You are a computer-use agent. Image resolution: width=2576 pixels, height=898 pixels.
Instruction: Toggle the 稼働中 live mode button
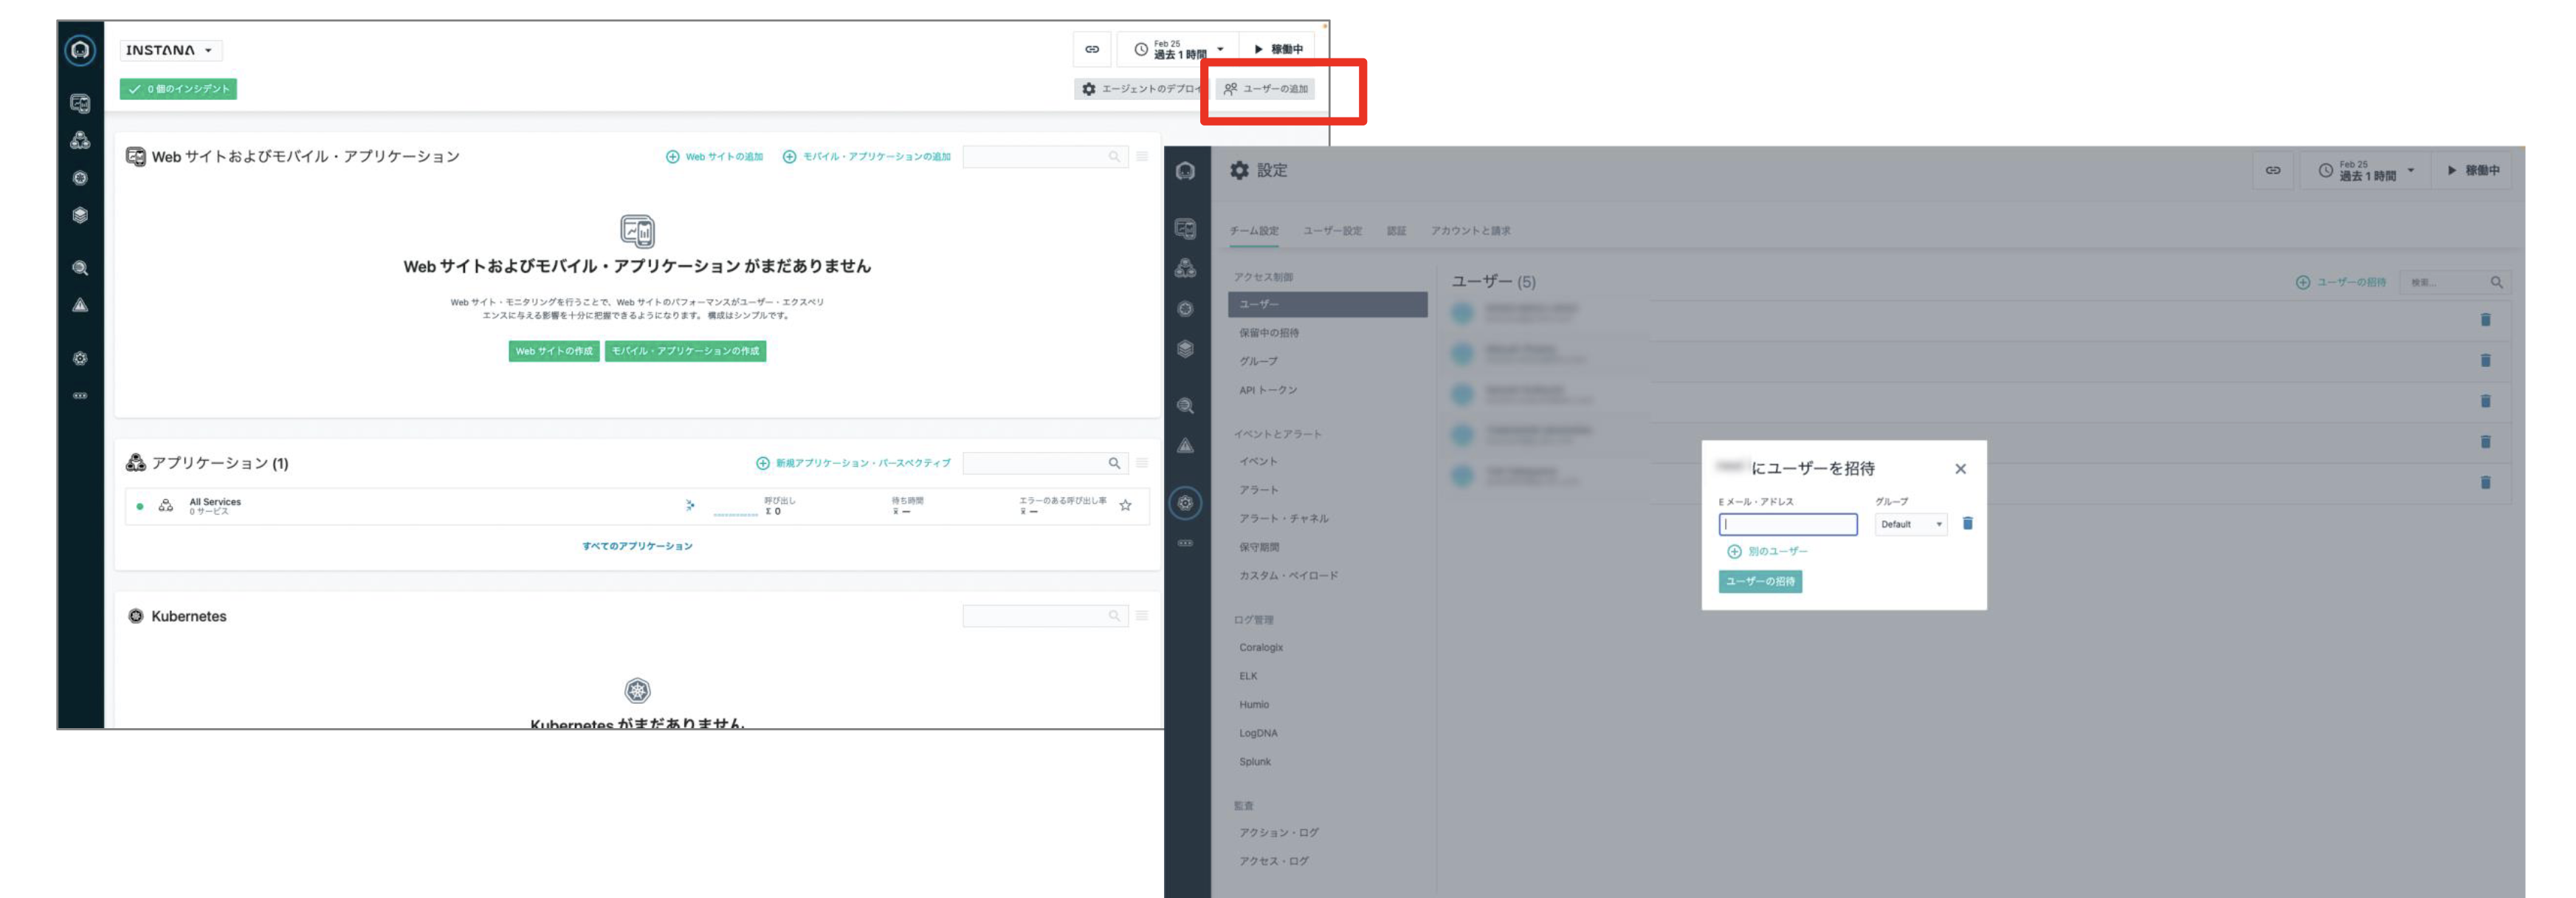pyautogui.click(x=1279, y=49)
